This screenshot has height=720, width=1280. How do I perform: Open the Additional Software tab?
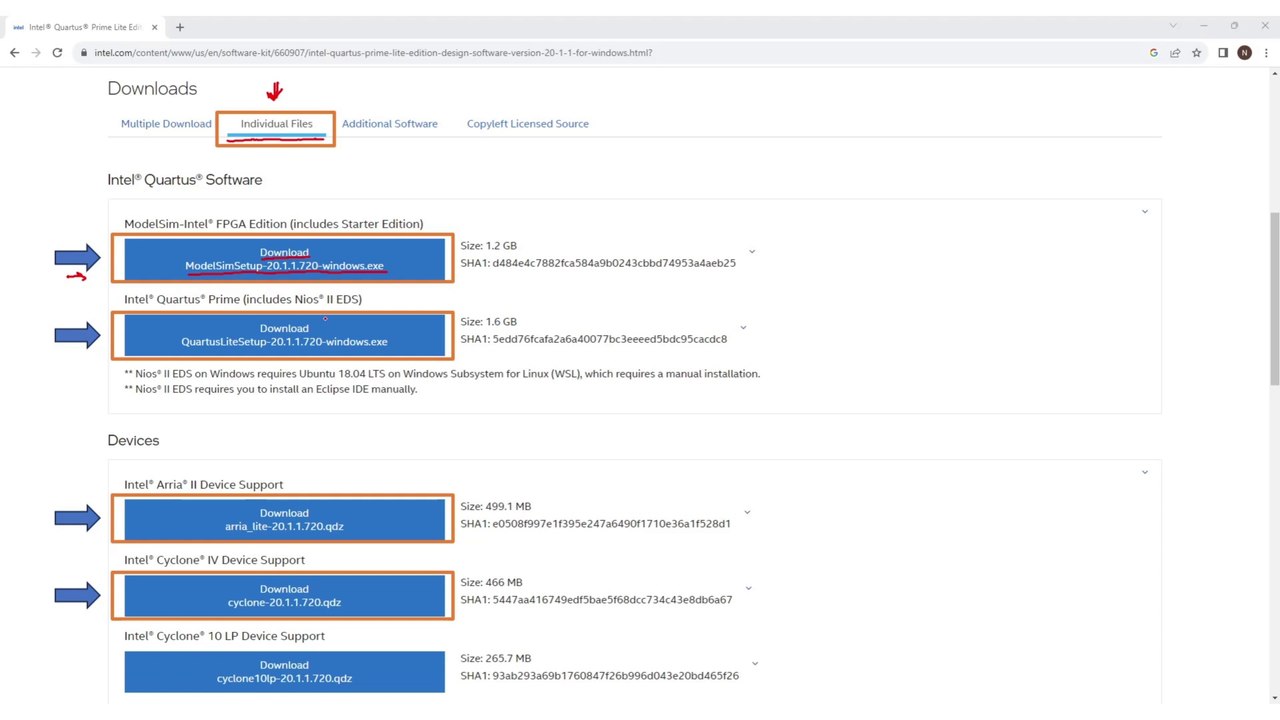pyautogui.click(x=389, y=124)
